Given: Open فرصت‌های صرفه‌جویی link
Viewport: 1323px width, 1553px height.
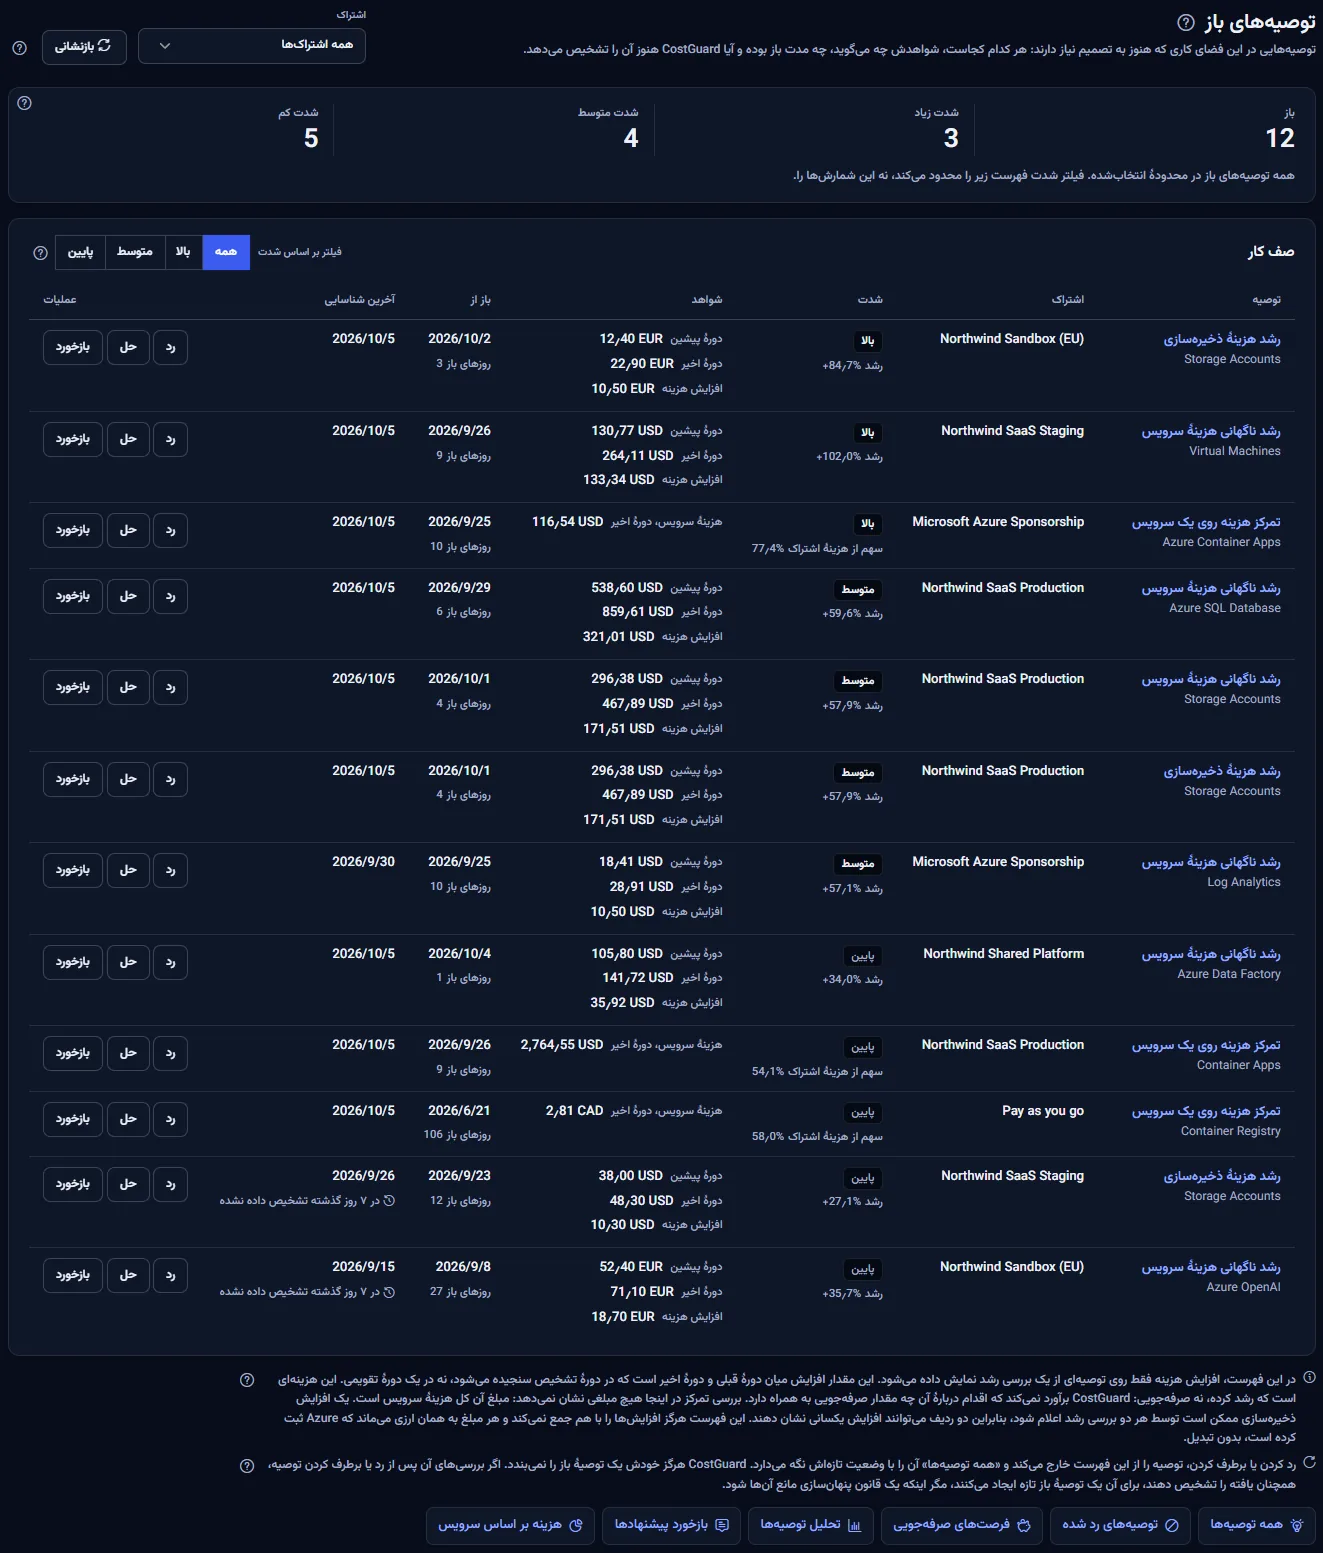Looking at the screenshot, I should coord(961,1525).
